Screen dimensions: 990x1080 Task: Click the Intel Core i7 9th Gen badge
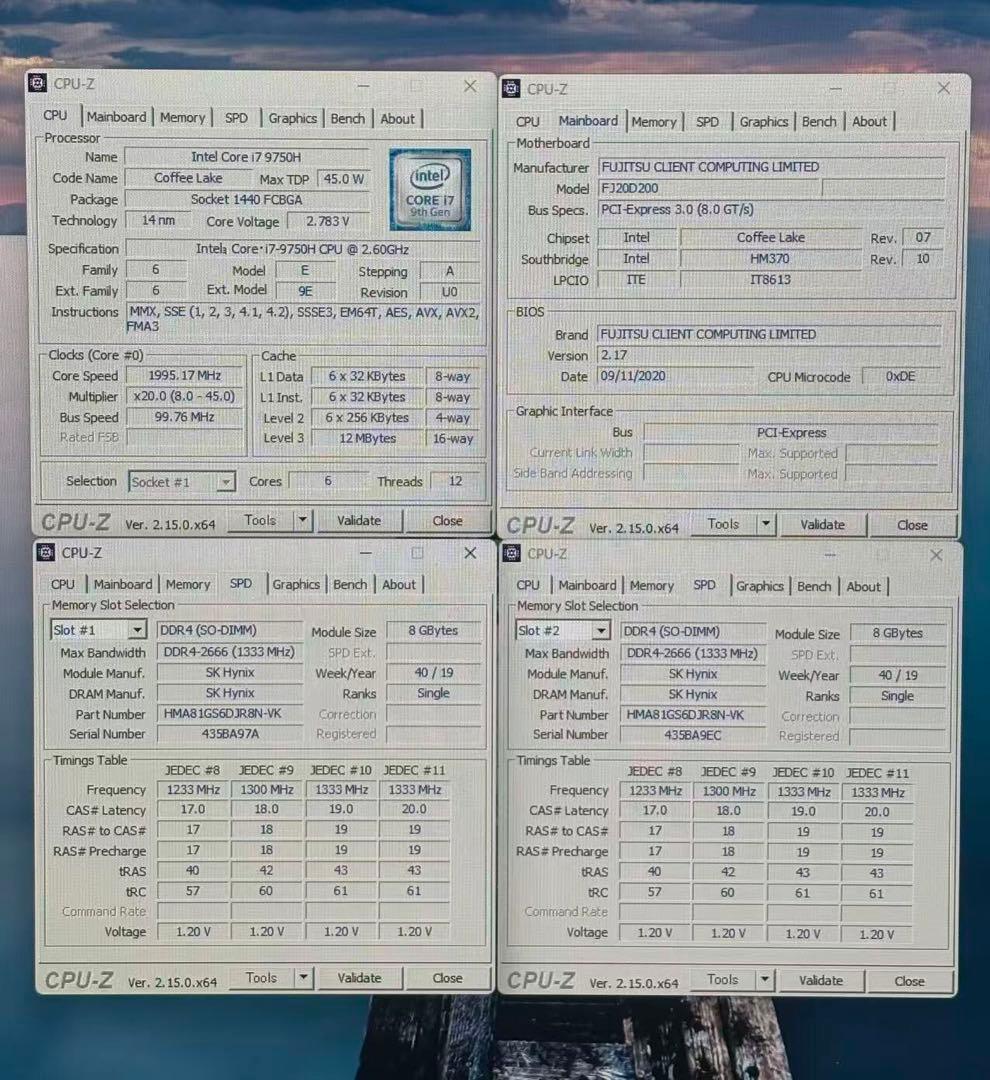pos(430,190)
